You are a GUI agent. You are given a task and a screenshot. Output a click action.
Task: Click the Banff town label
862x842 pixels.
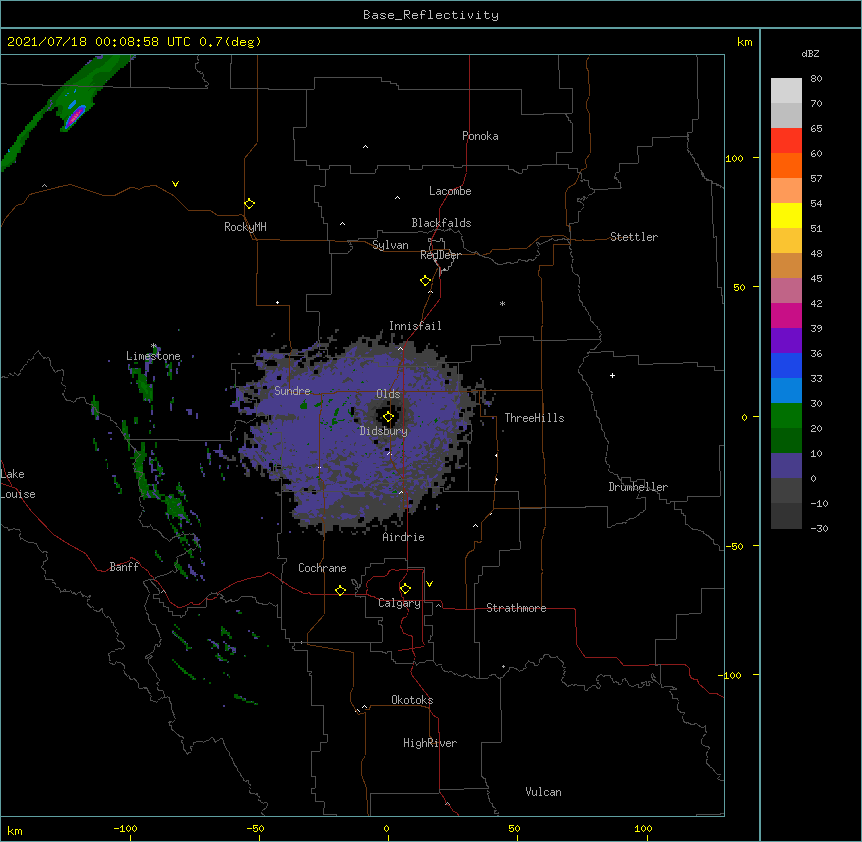pyautogui.click(x=124, y=567)
